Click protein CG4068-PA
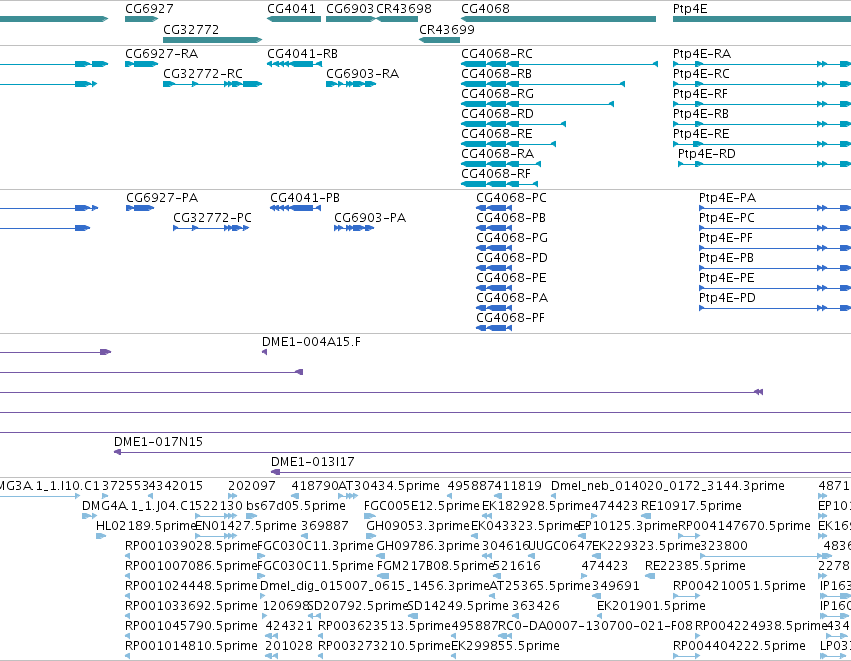 (494, 308)
